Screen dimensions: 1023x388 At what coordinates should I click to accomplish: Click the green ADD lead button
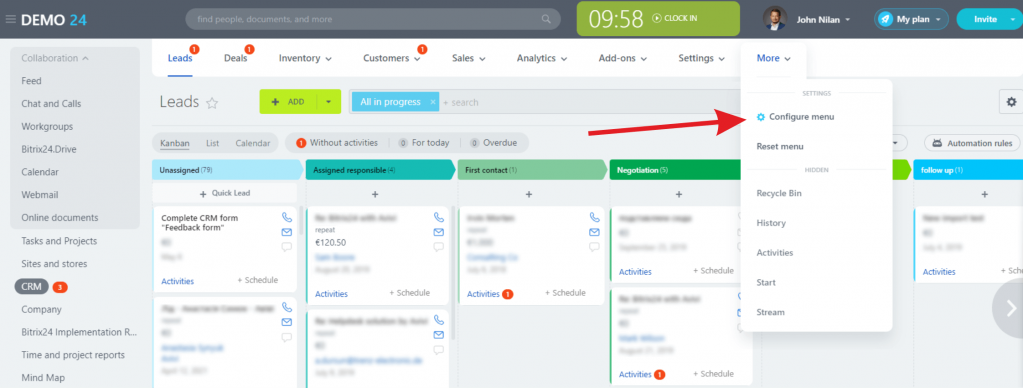[288, 102]
